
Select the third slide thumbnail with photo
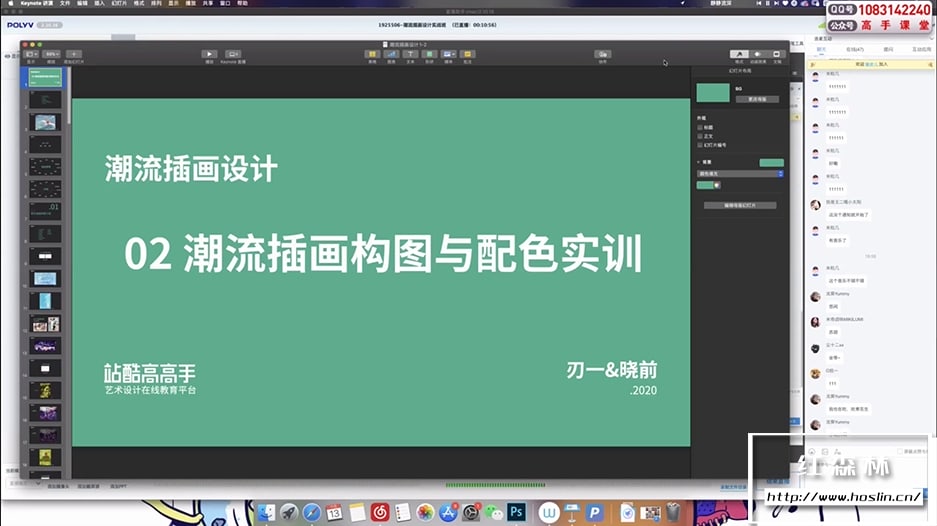(x=45, y=123)
